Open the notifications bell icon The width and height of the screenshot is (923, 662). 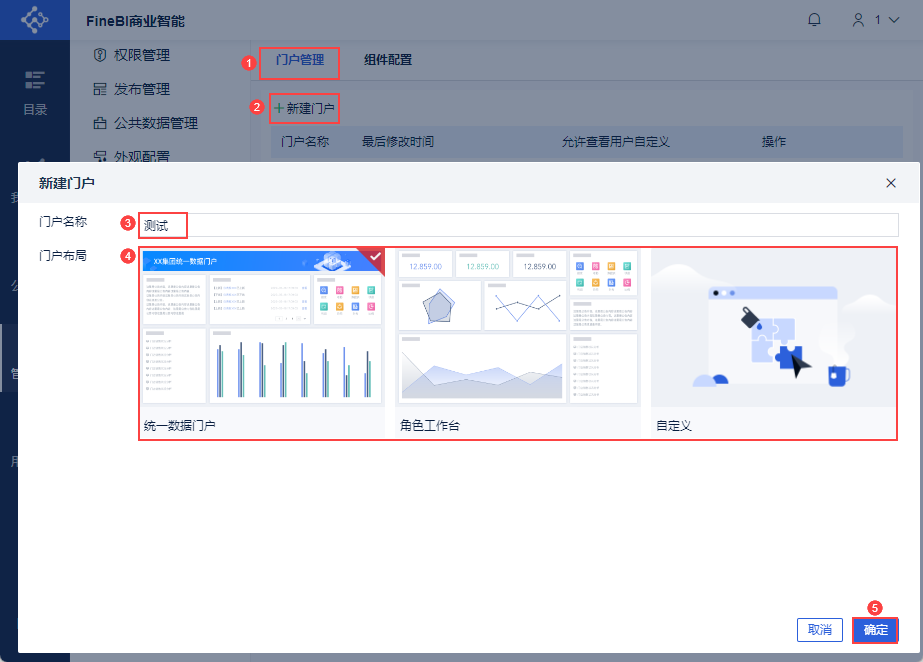tap(814, 20)
